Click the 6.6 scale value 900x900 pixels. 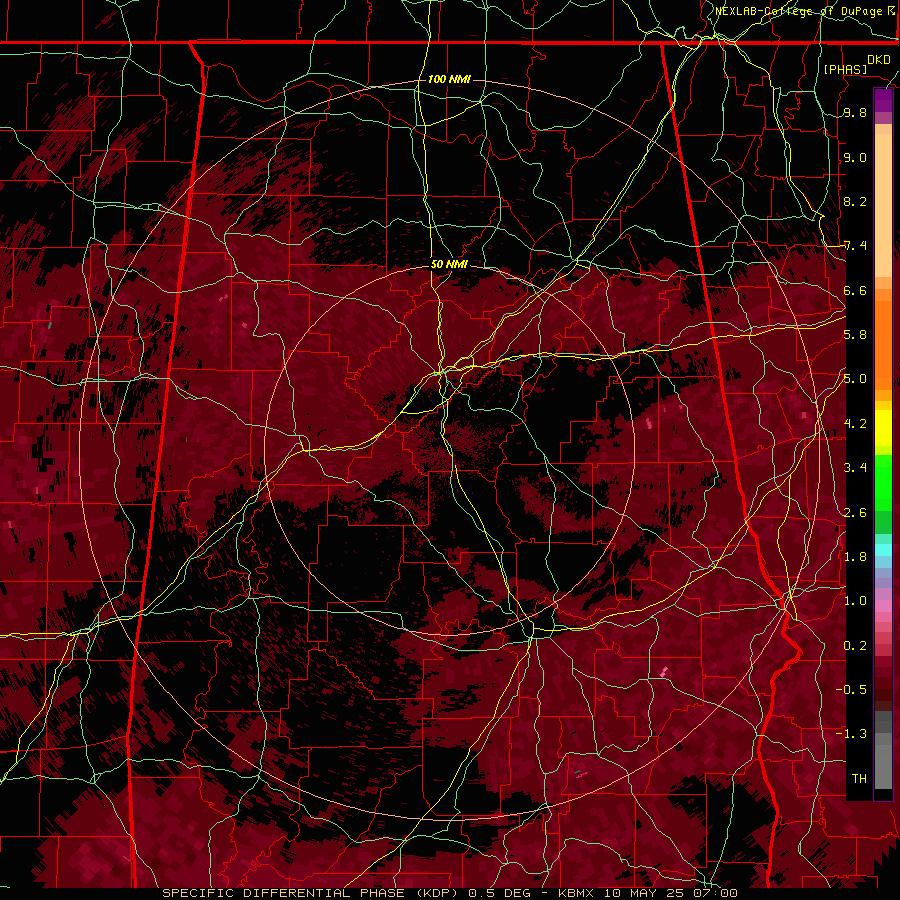tap(855, 290)
